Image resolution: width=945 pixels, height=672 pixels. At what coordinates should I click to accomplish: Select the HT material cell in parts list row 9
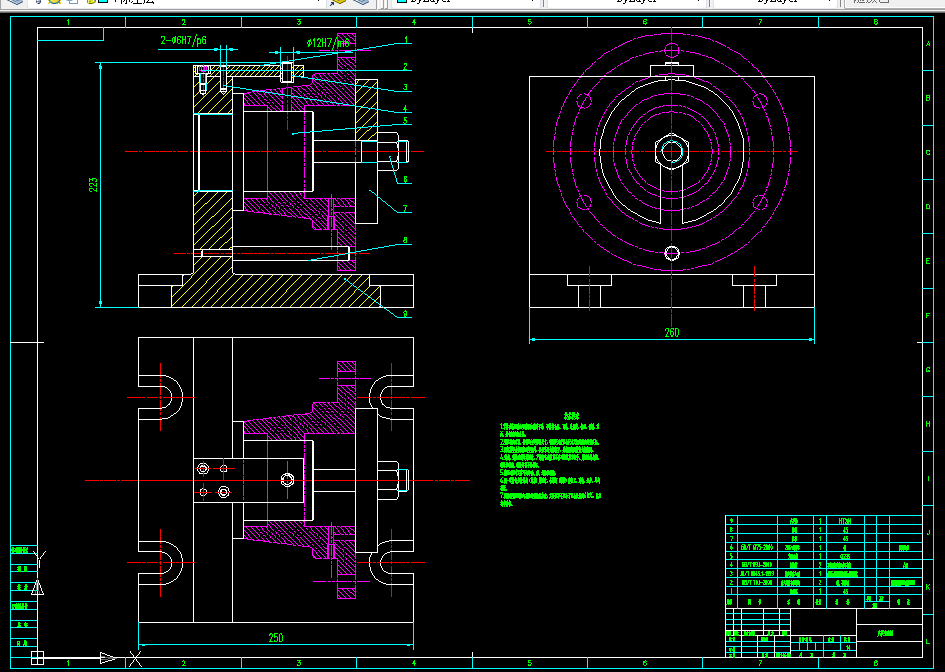(x=845, y=521)
